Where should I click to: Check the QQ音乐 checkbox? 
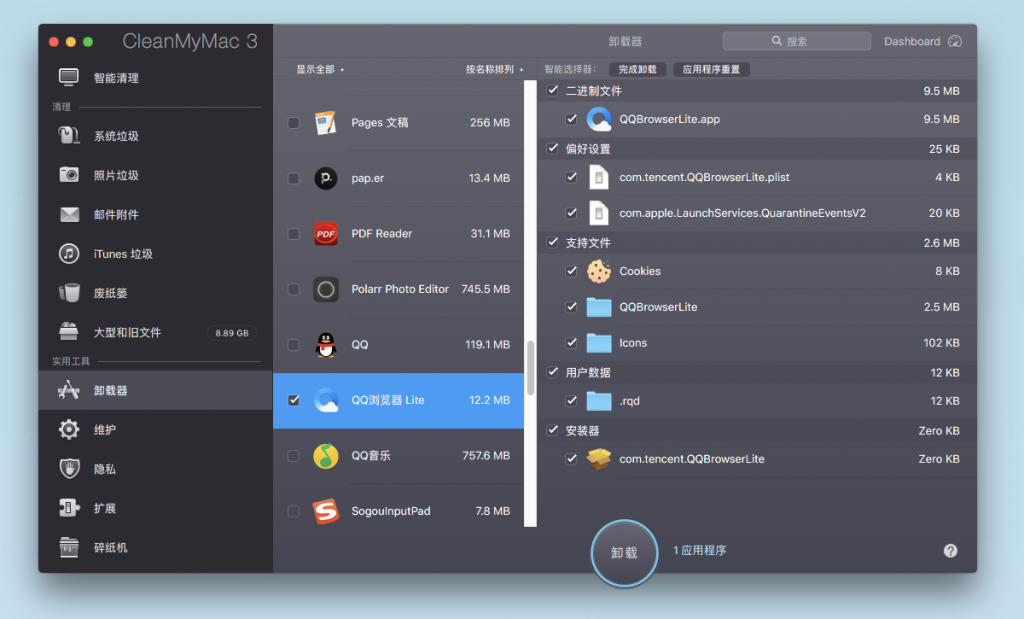click(x=294, y=456)
